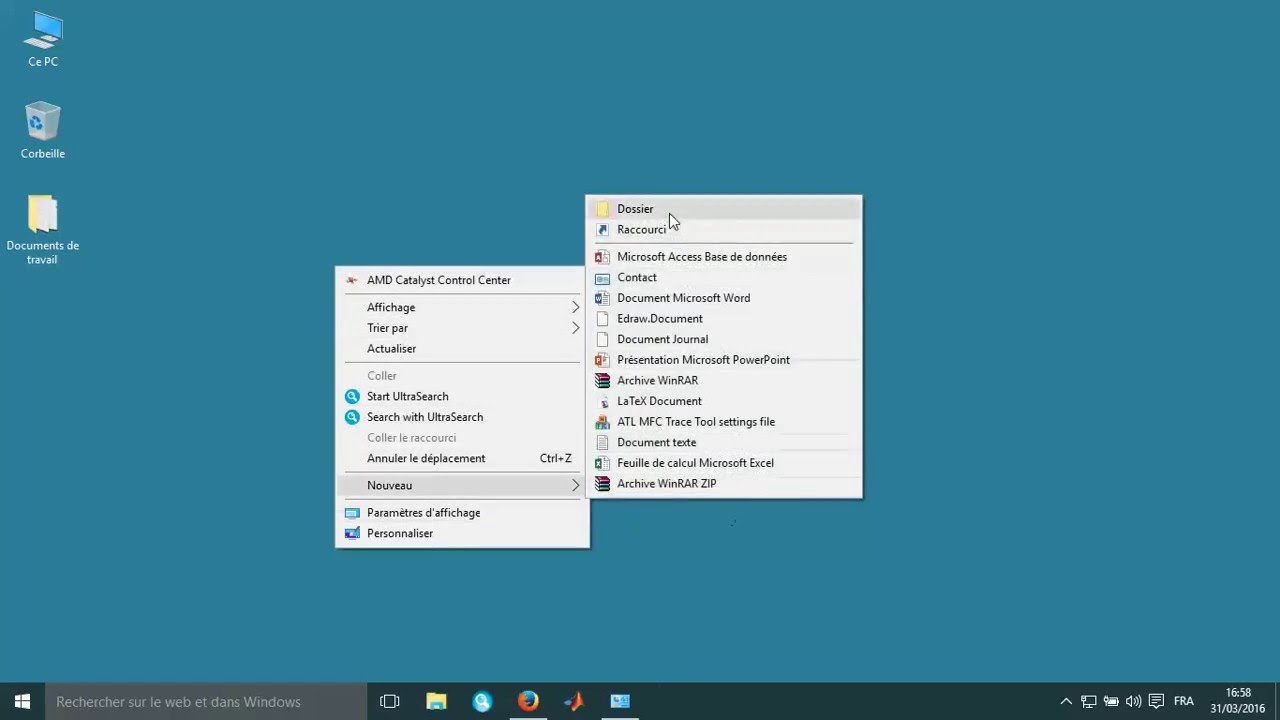
Task: Create Feuille de calcul Microsoft Excel
Action: pyautogui.click(x=723, y=463)
